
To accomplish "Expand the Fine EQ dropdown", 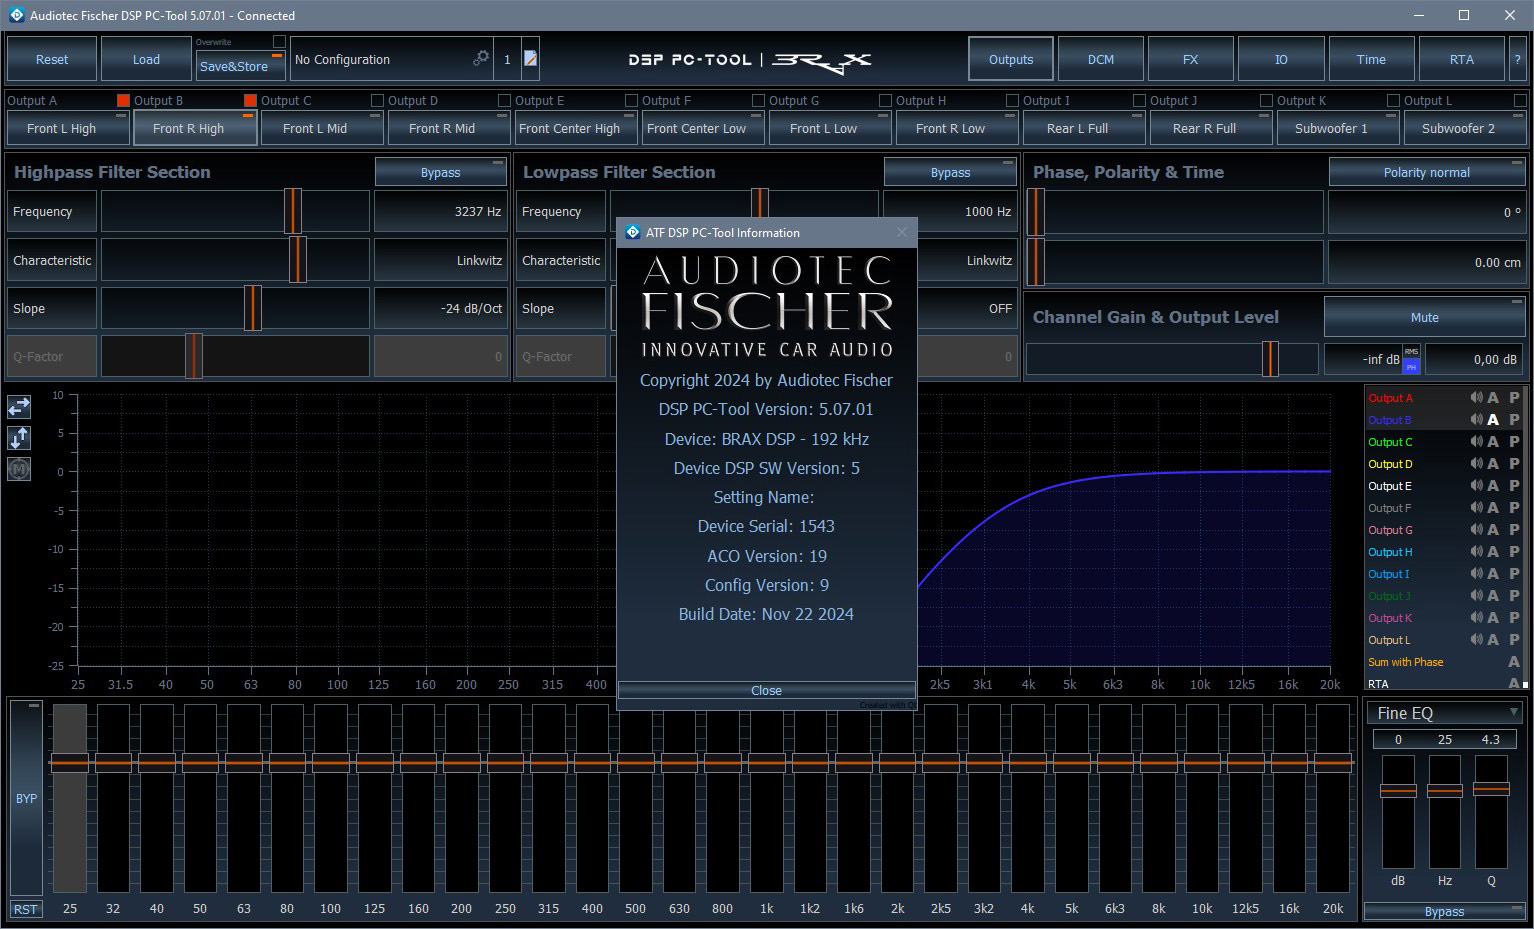I will 1514,712.
